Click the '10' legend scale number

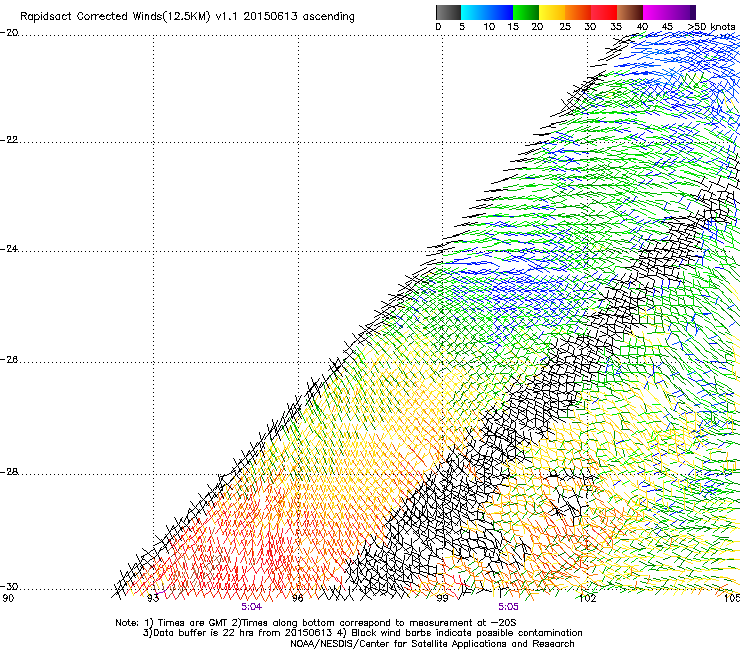point(489,27)
